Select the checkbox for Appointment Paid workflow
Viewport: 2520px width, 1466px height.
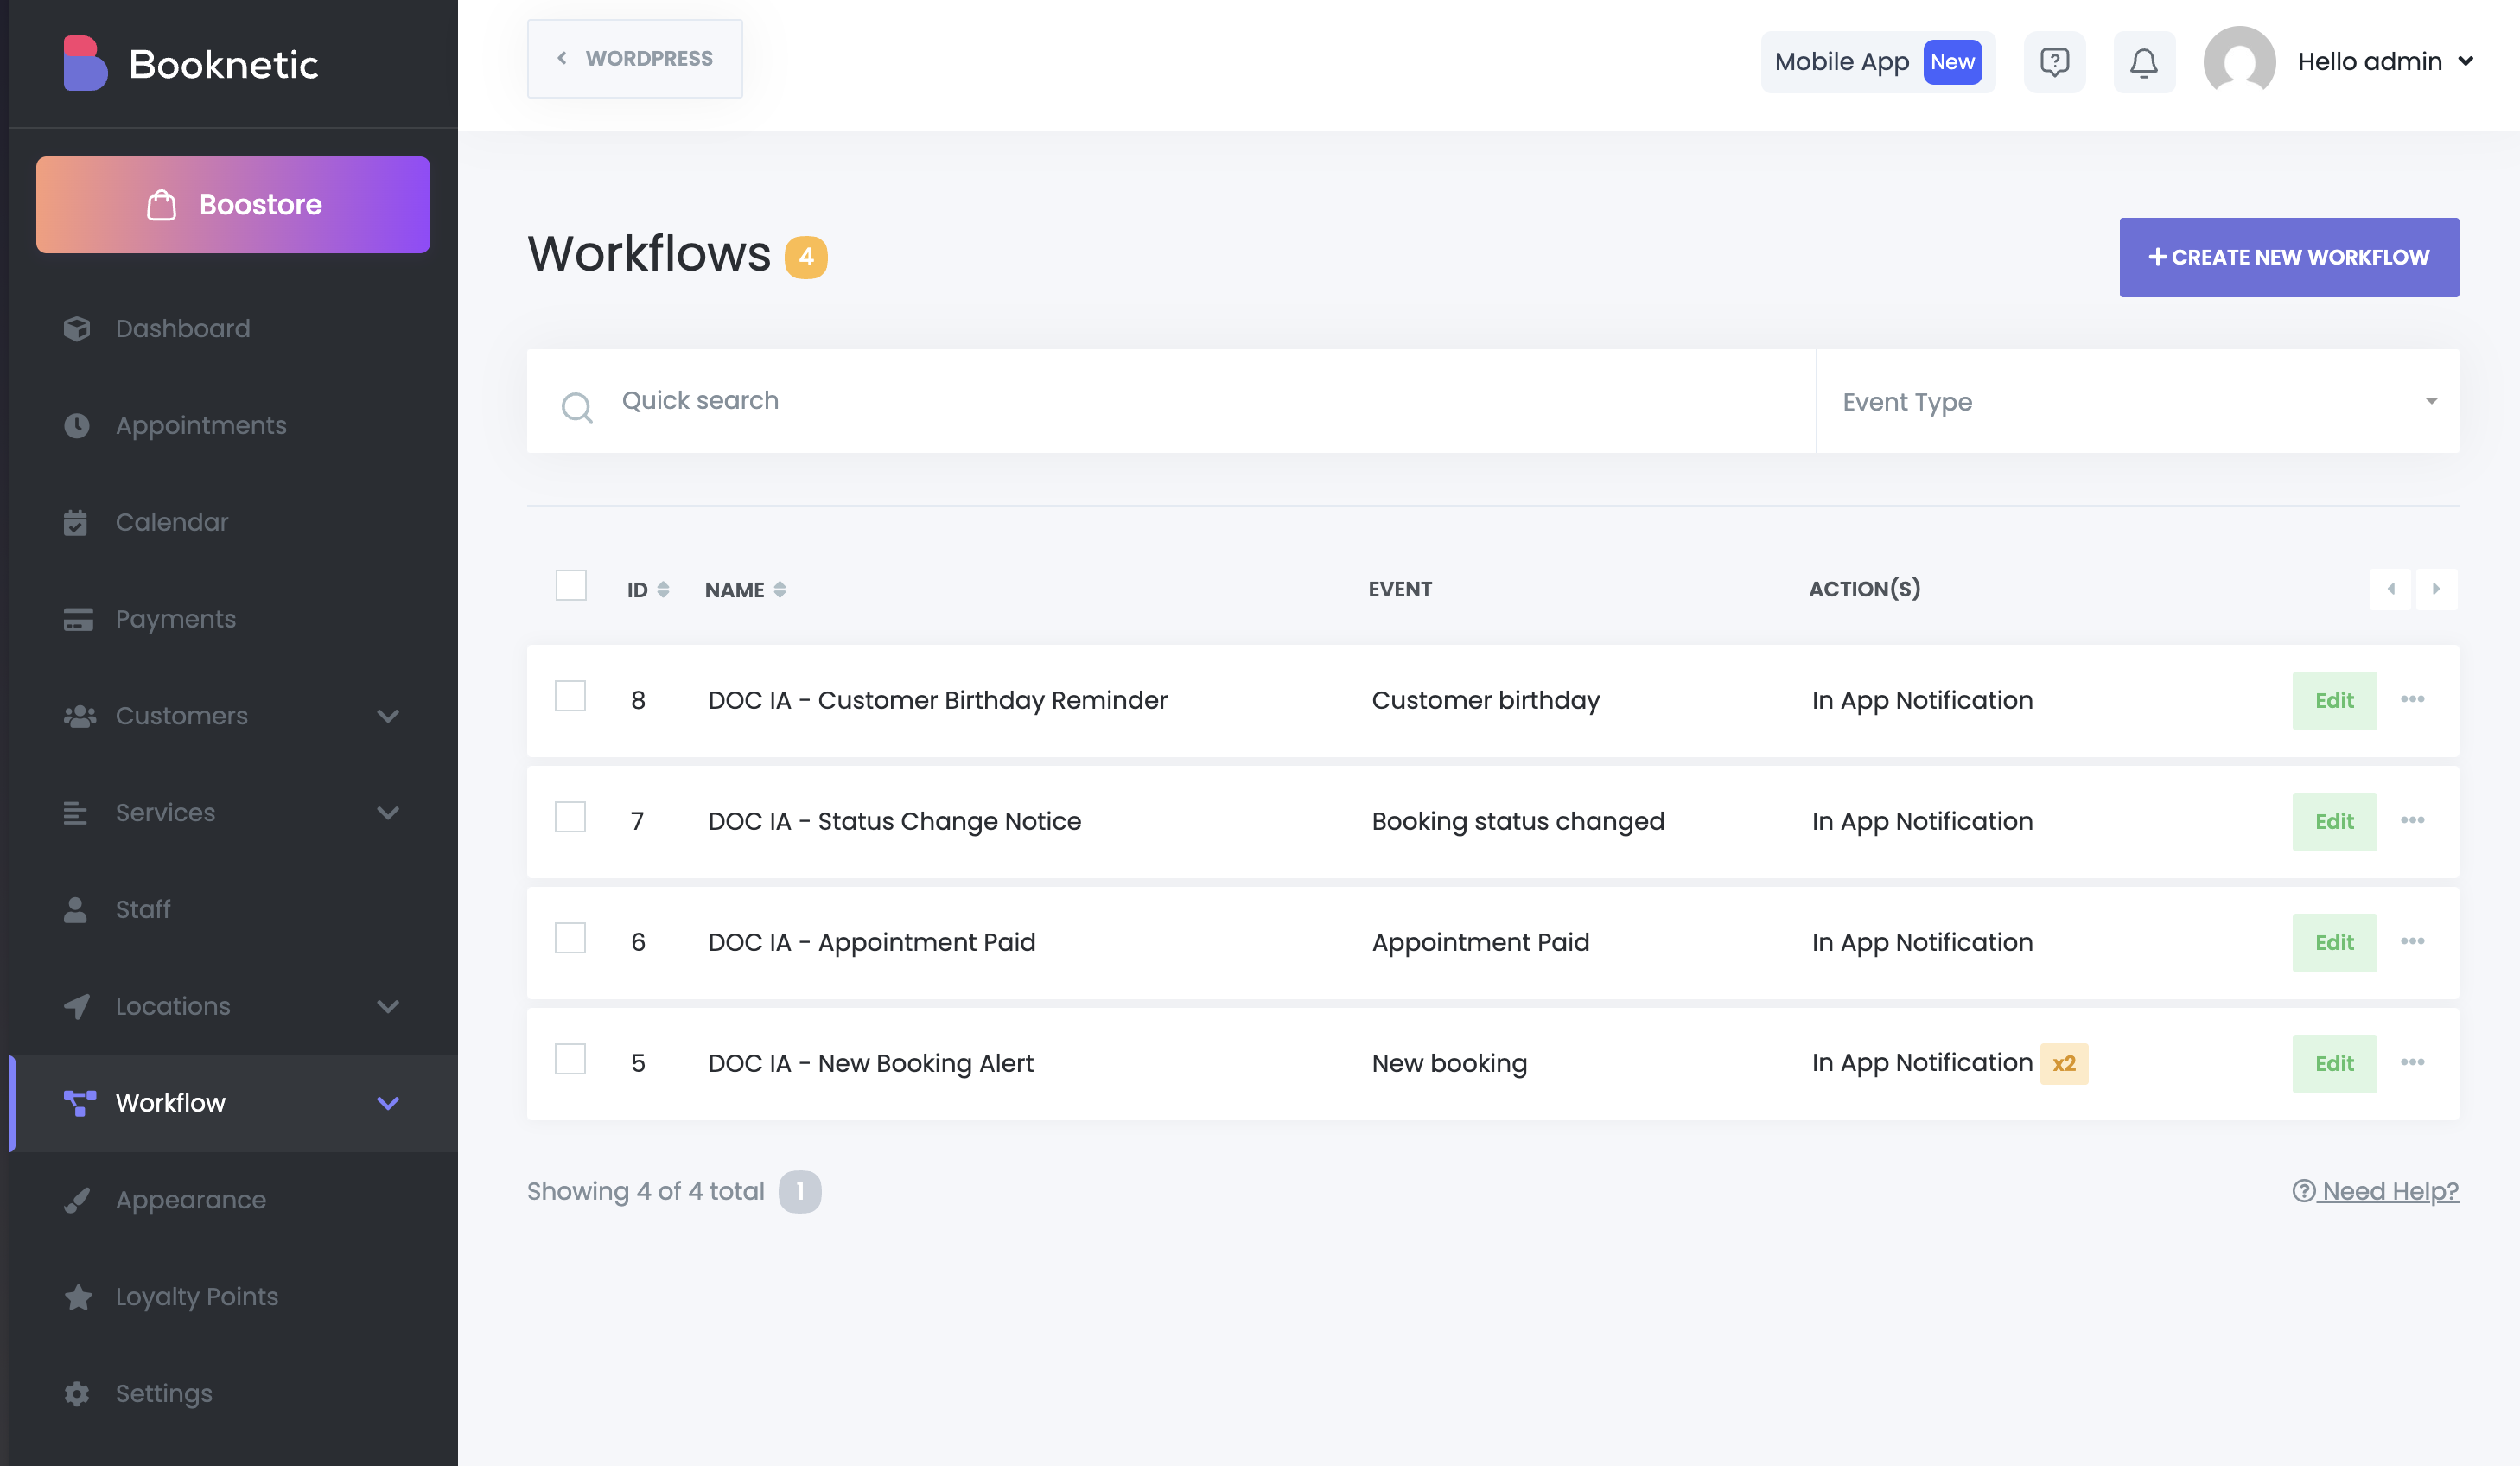[x=570, y=938]
